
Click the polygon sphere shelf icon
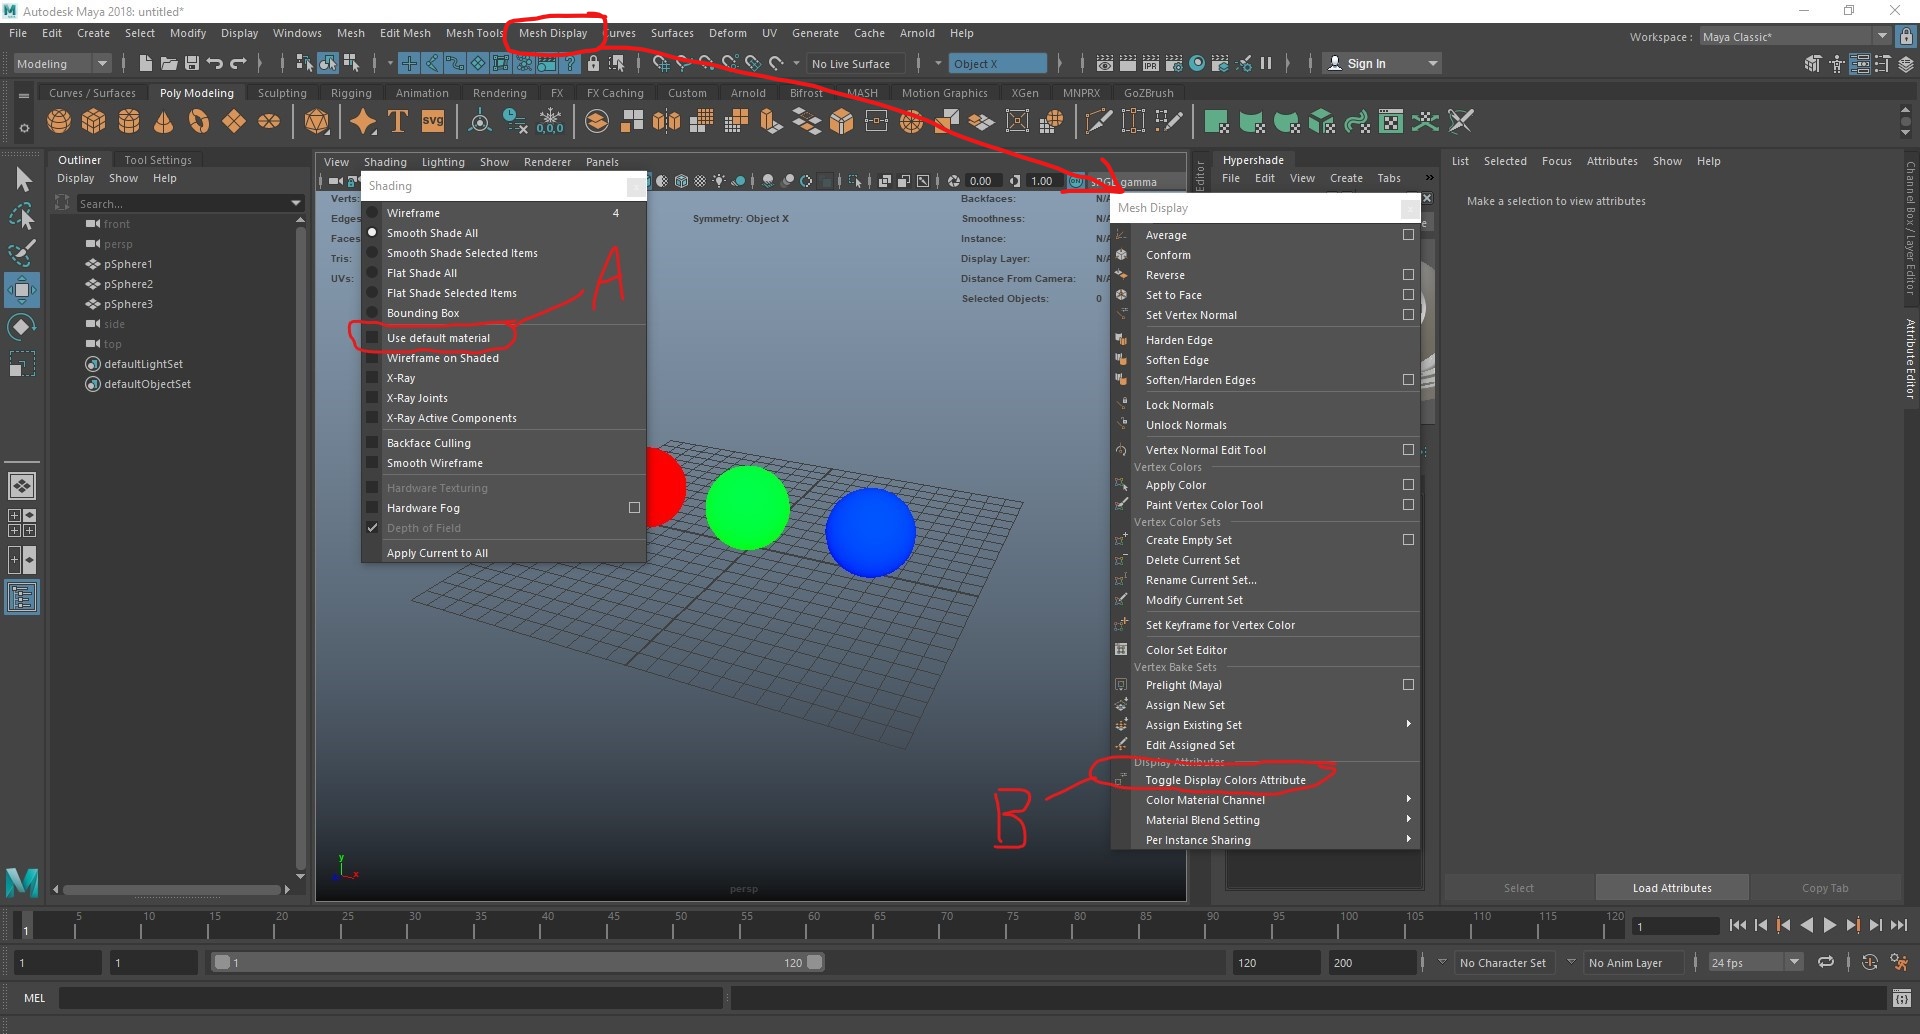pos(59,122)
